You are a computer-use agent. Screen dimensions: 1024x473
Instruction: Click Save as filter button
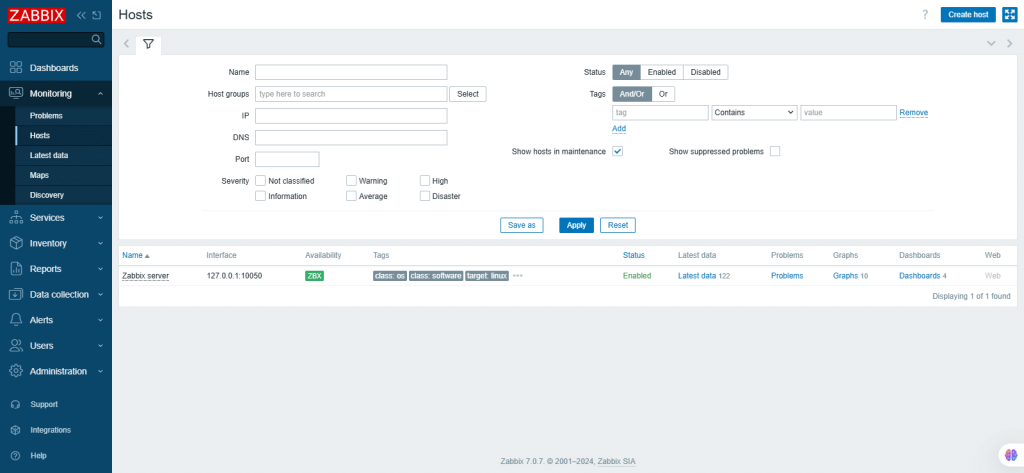point(522,225)
